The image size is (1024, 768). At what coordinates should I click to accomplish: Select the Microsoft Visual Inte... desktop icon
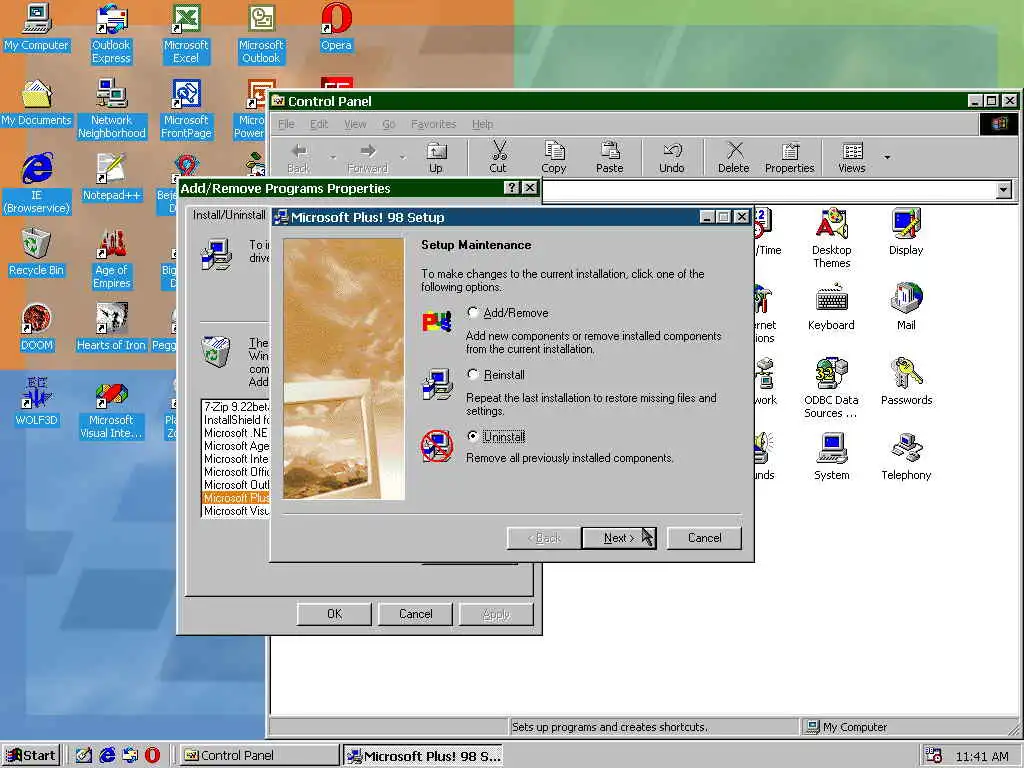coord(112,409)
